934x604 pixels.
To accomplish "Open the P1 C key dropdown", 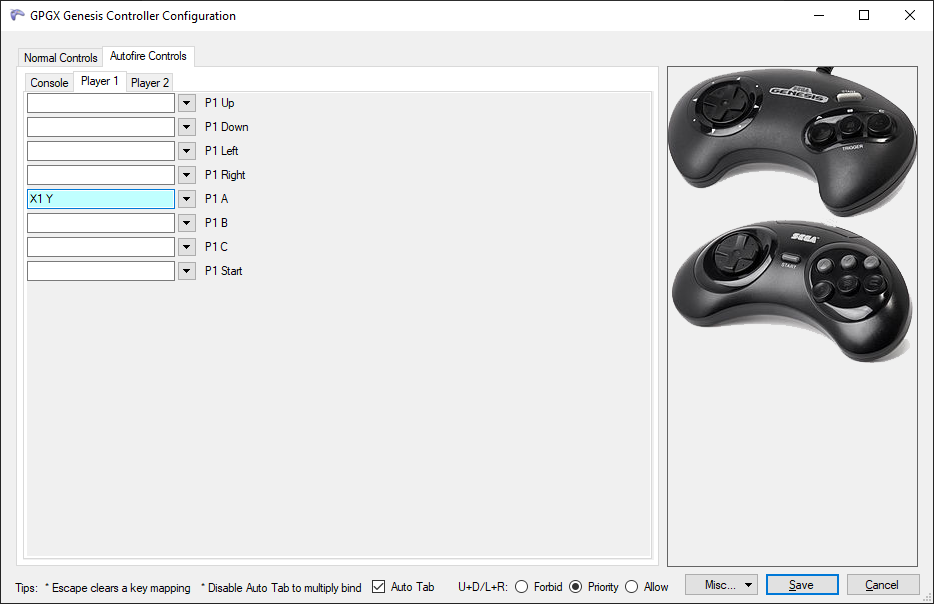I will pos(186,246).
